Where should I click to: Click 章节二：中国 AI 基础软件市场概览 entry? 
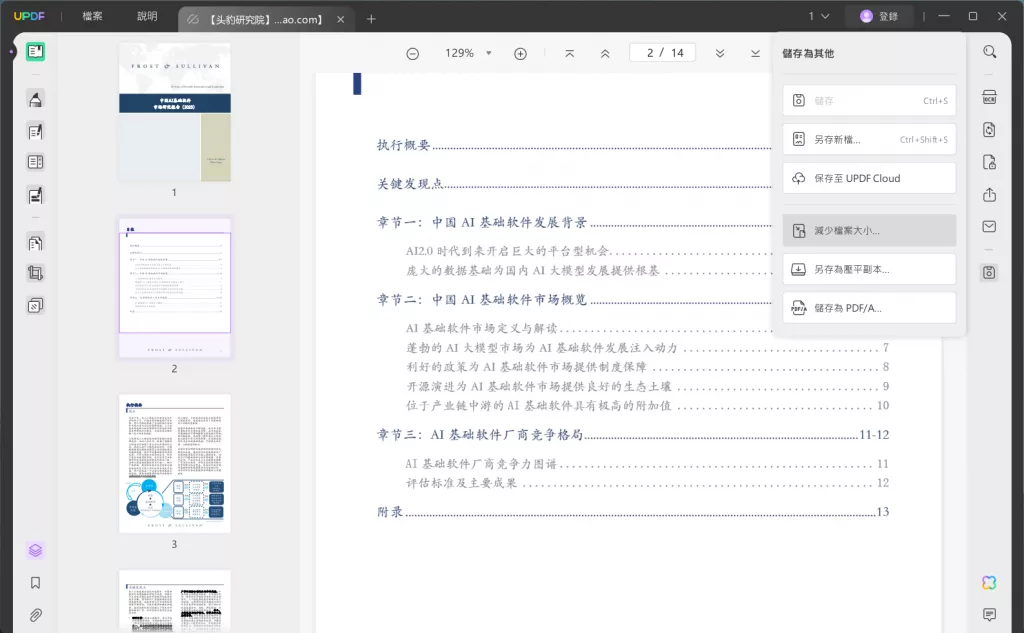point(481,300)
